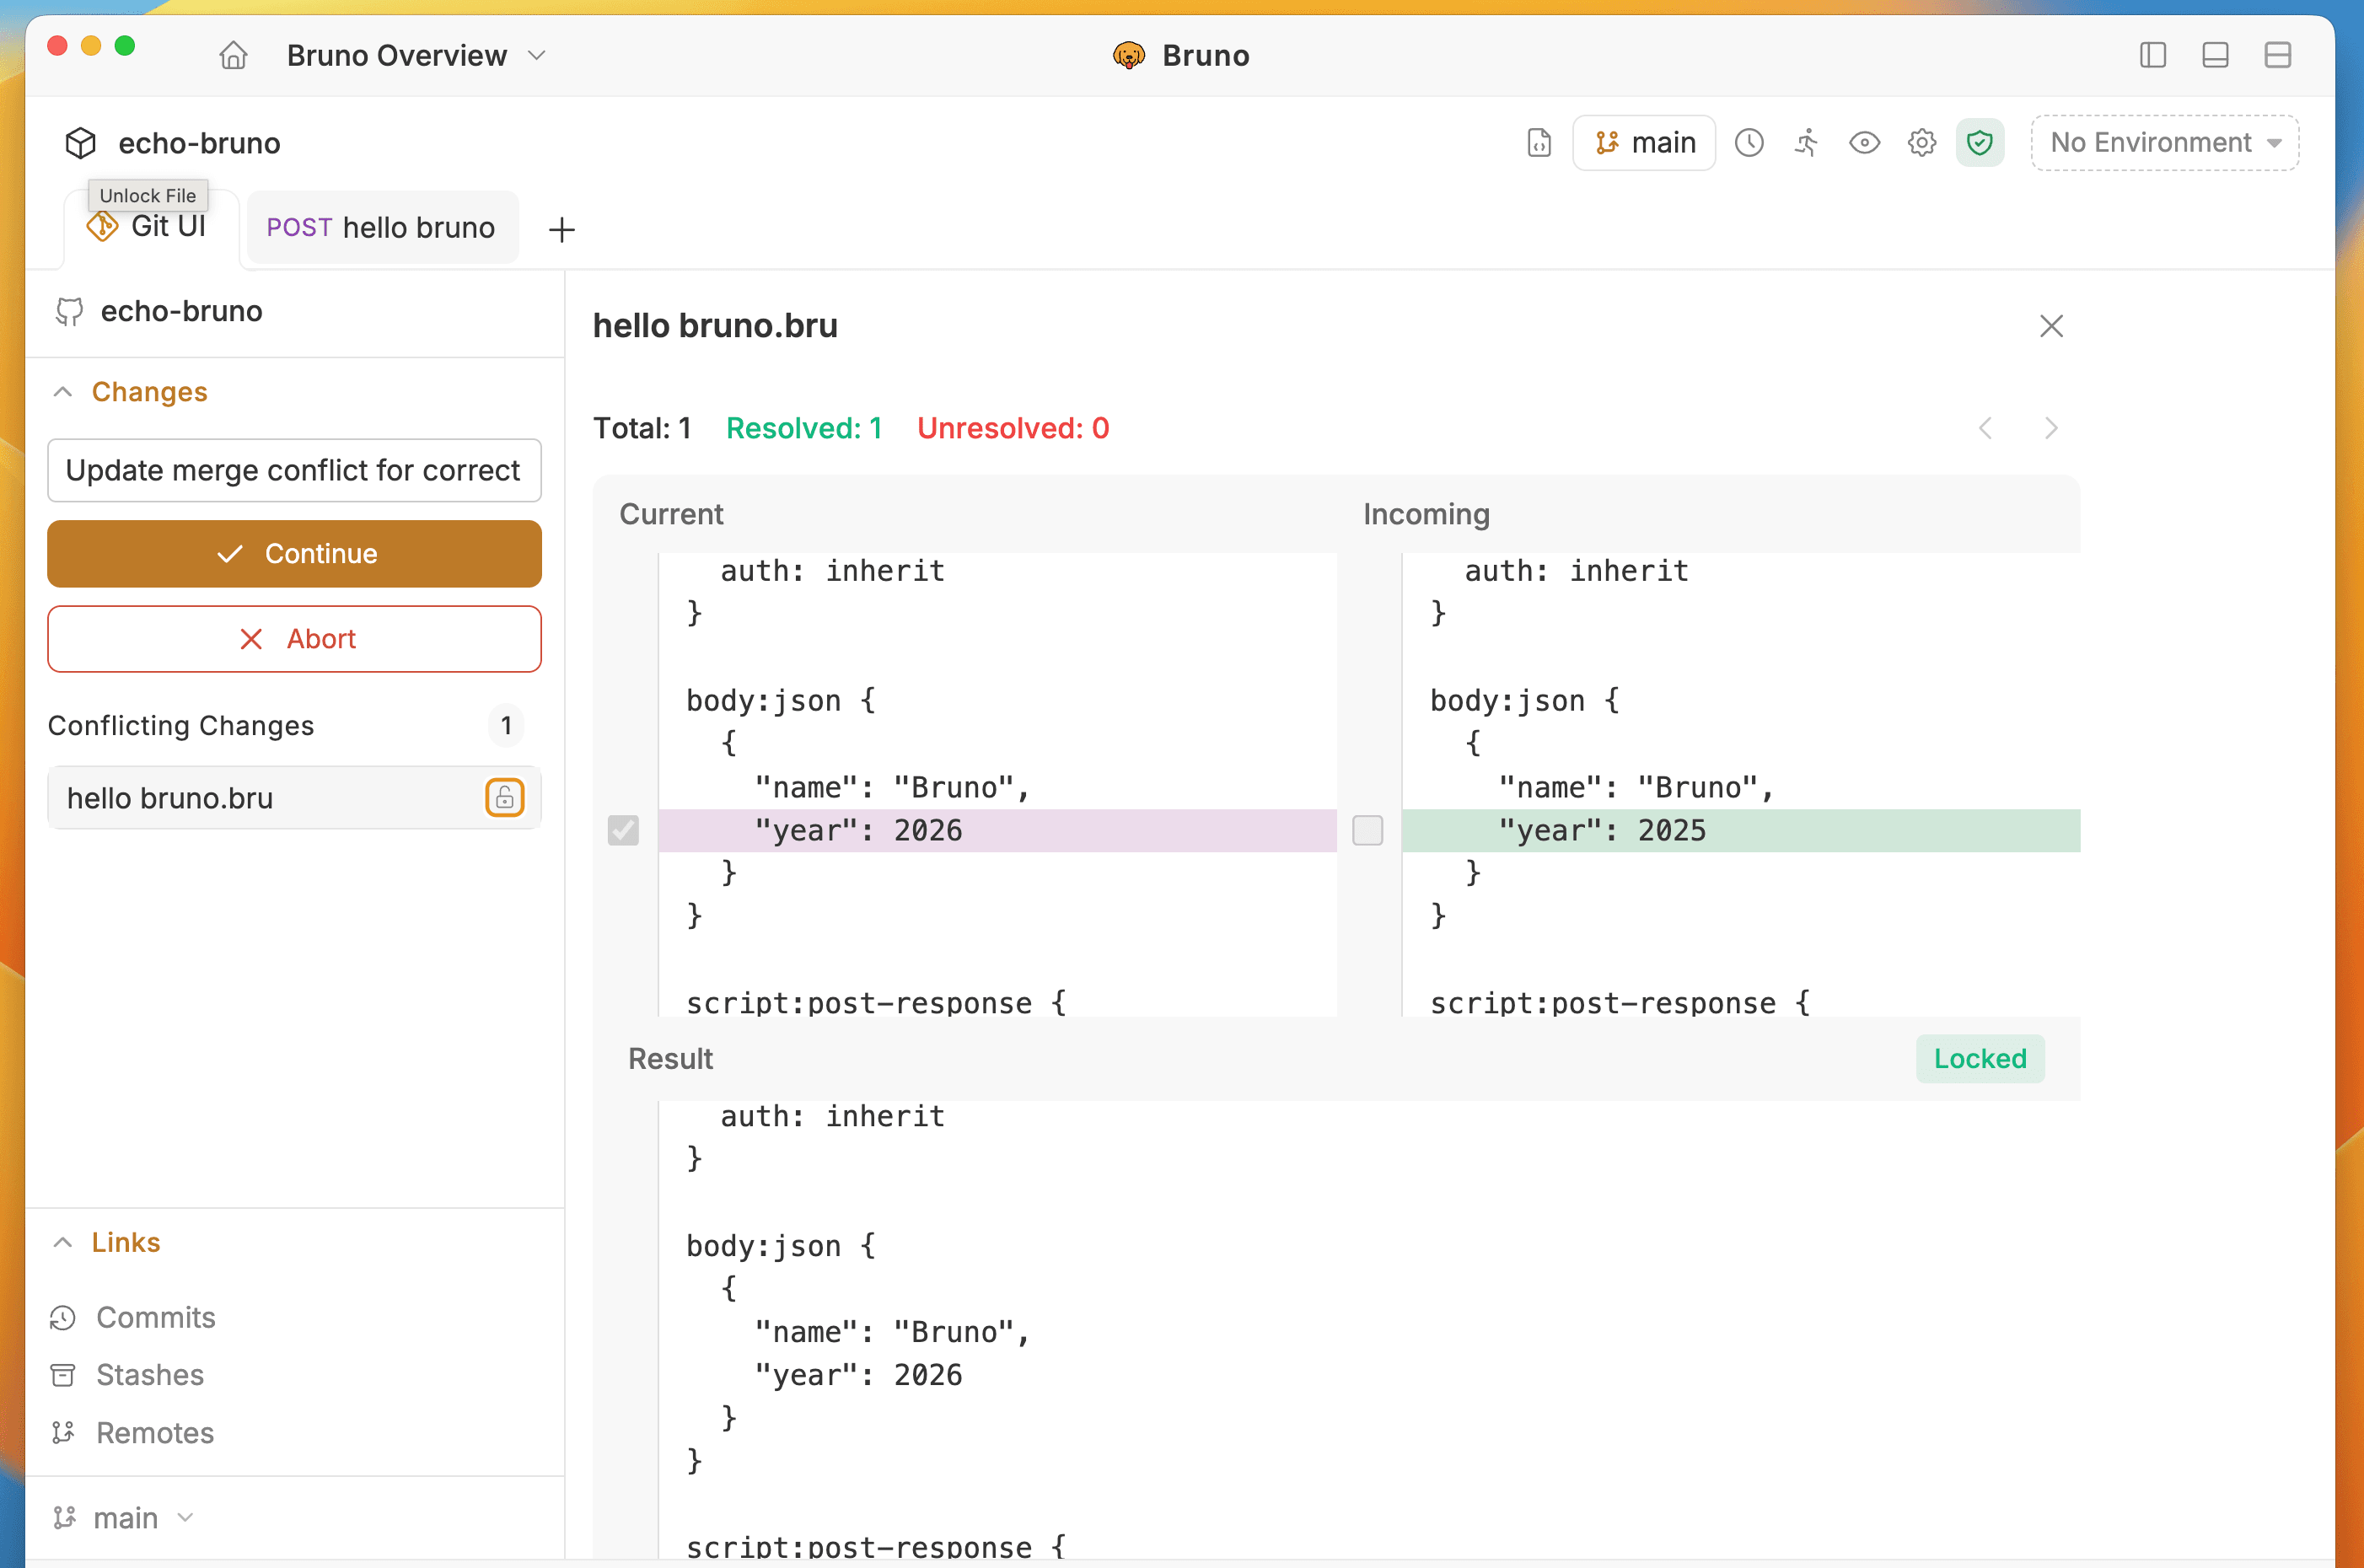Viewport: 2364px width, 1568px height.
Task: Open the No Environment dropdown
Action: (x=2164, y=143)
